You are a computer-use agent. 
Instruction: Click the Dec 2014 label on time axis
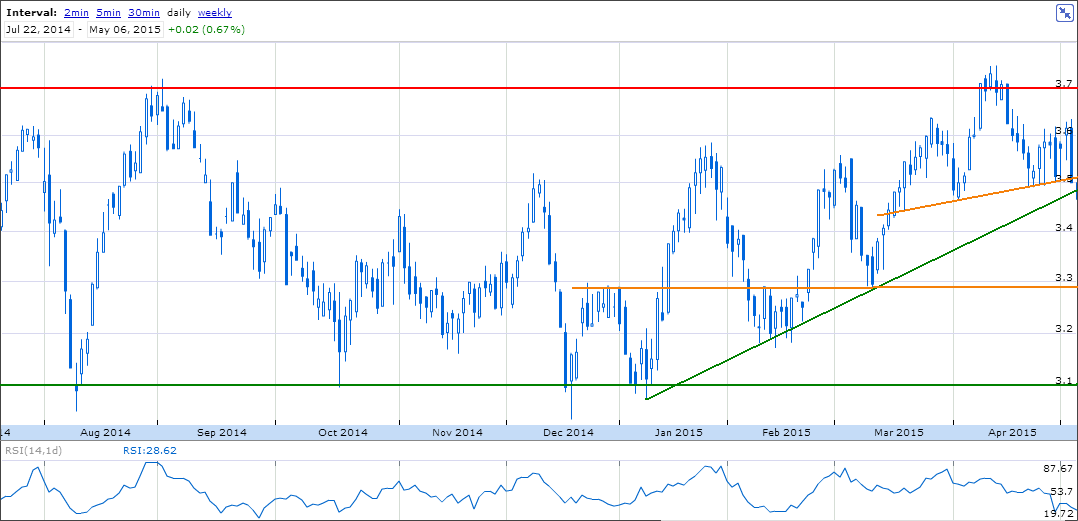[567, 433]
